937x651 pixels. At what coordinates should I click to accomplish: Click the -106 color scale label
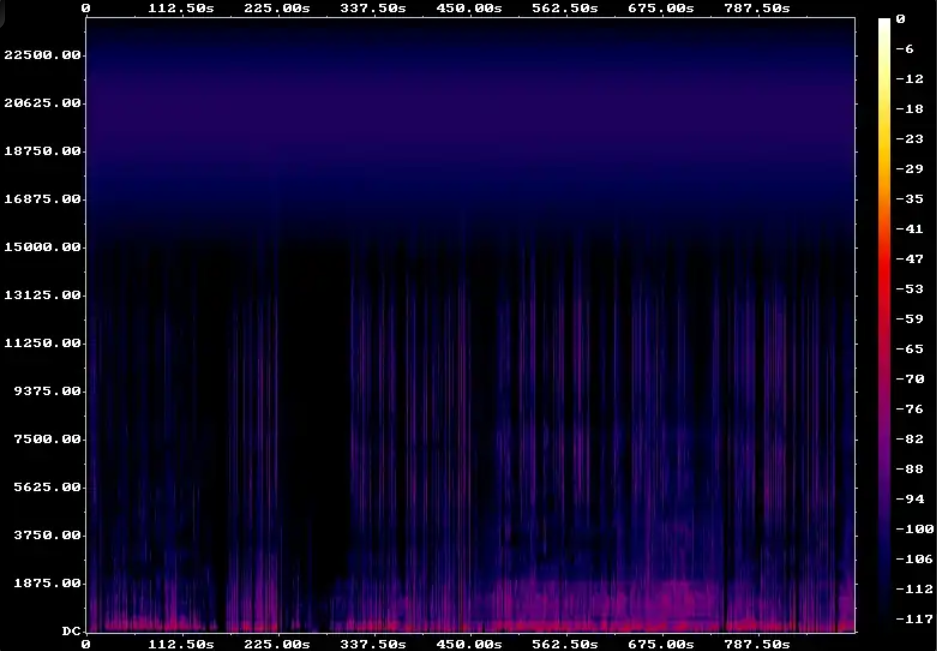[x=914, y=559]
